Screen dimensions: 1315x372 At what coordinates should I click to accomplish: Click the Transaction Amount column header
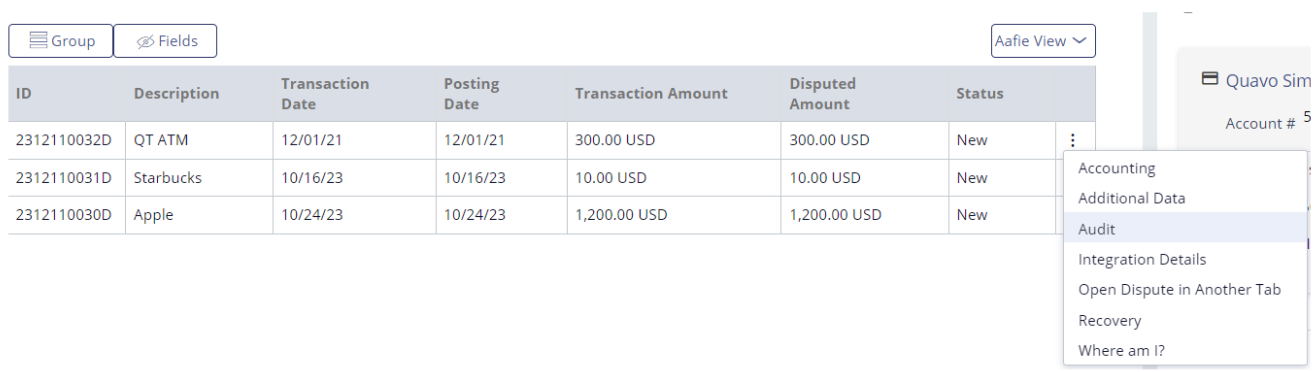coord(651,94)
